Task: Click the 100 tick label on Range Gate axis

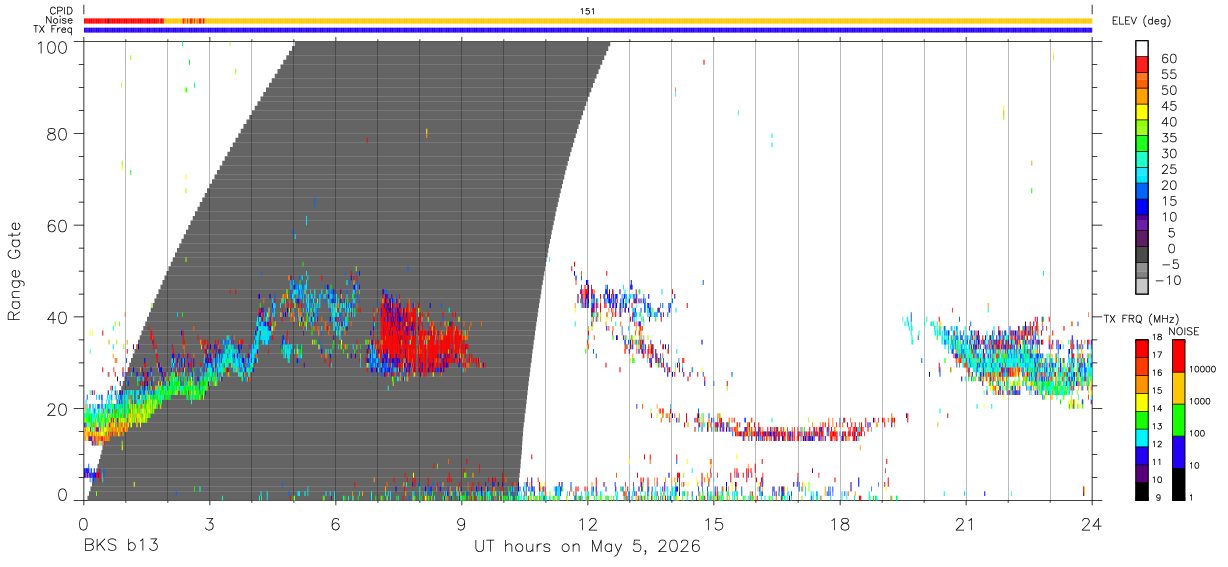Action: pos(54,47)
